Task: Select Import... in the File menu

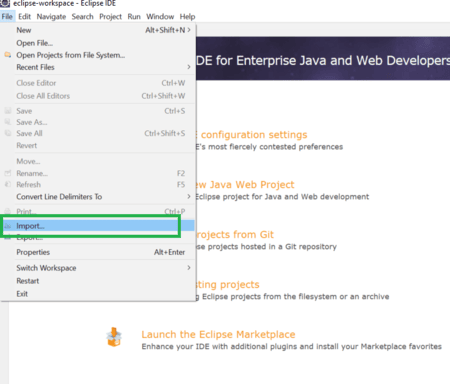Action: click(x=98, y=226)
